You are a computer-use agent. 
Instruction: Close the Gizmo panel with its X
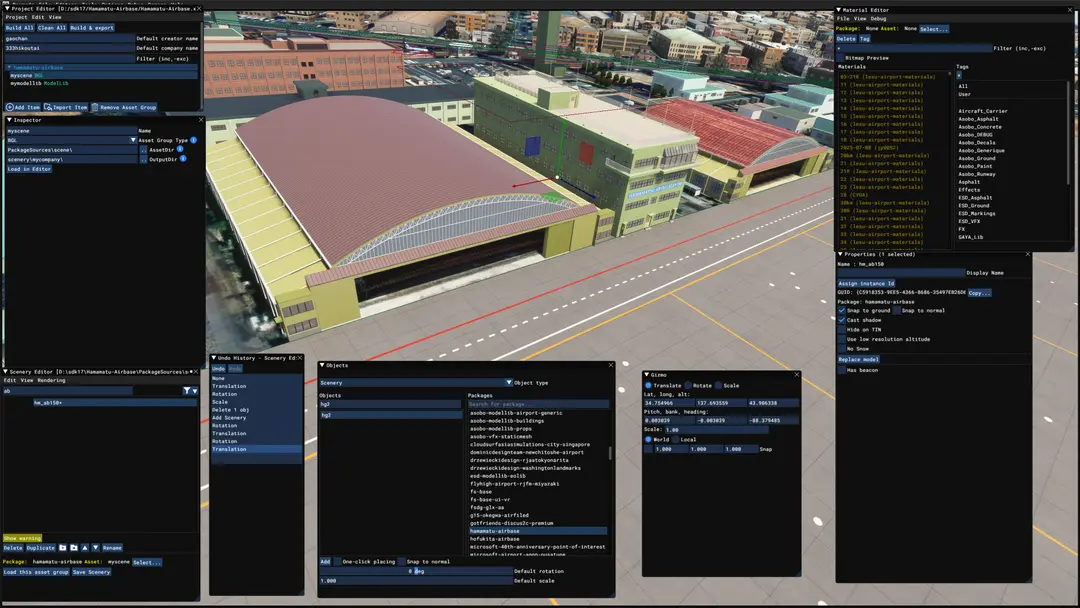click(x=797, y=375)
